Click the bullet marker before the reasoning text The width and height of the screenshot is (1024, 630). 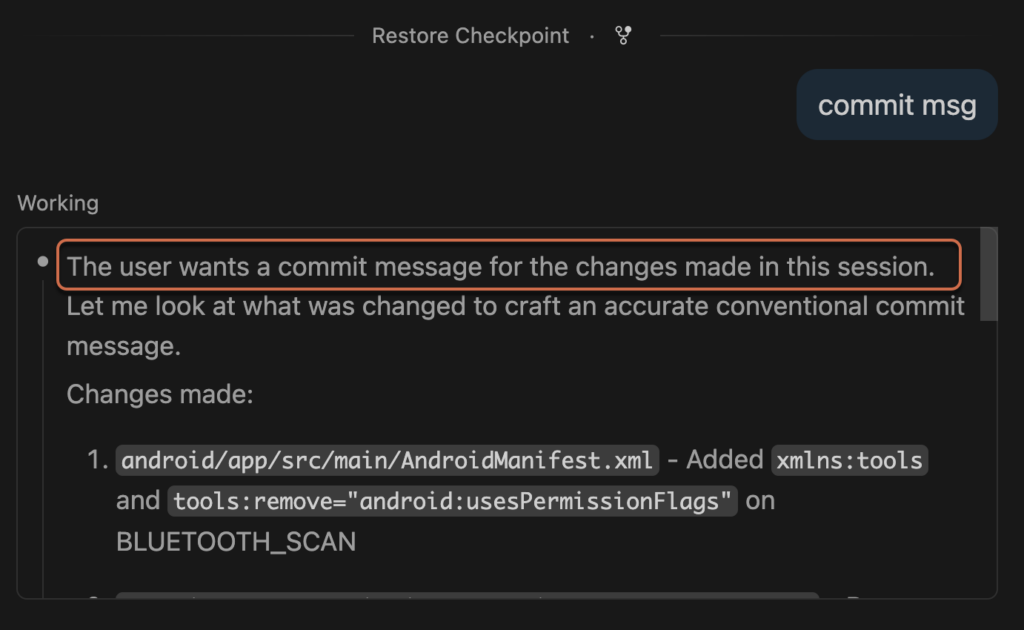(x=43, y=262)
